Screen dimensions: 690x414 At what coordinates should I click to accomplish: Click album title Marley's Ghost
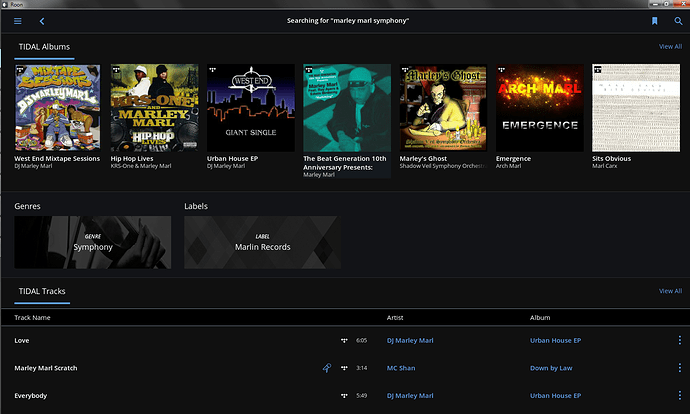click(423, 158)
